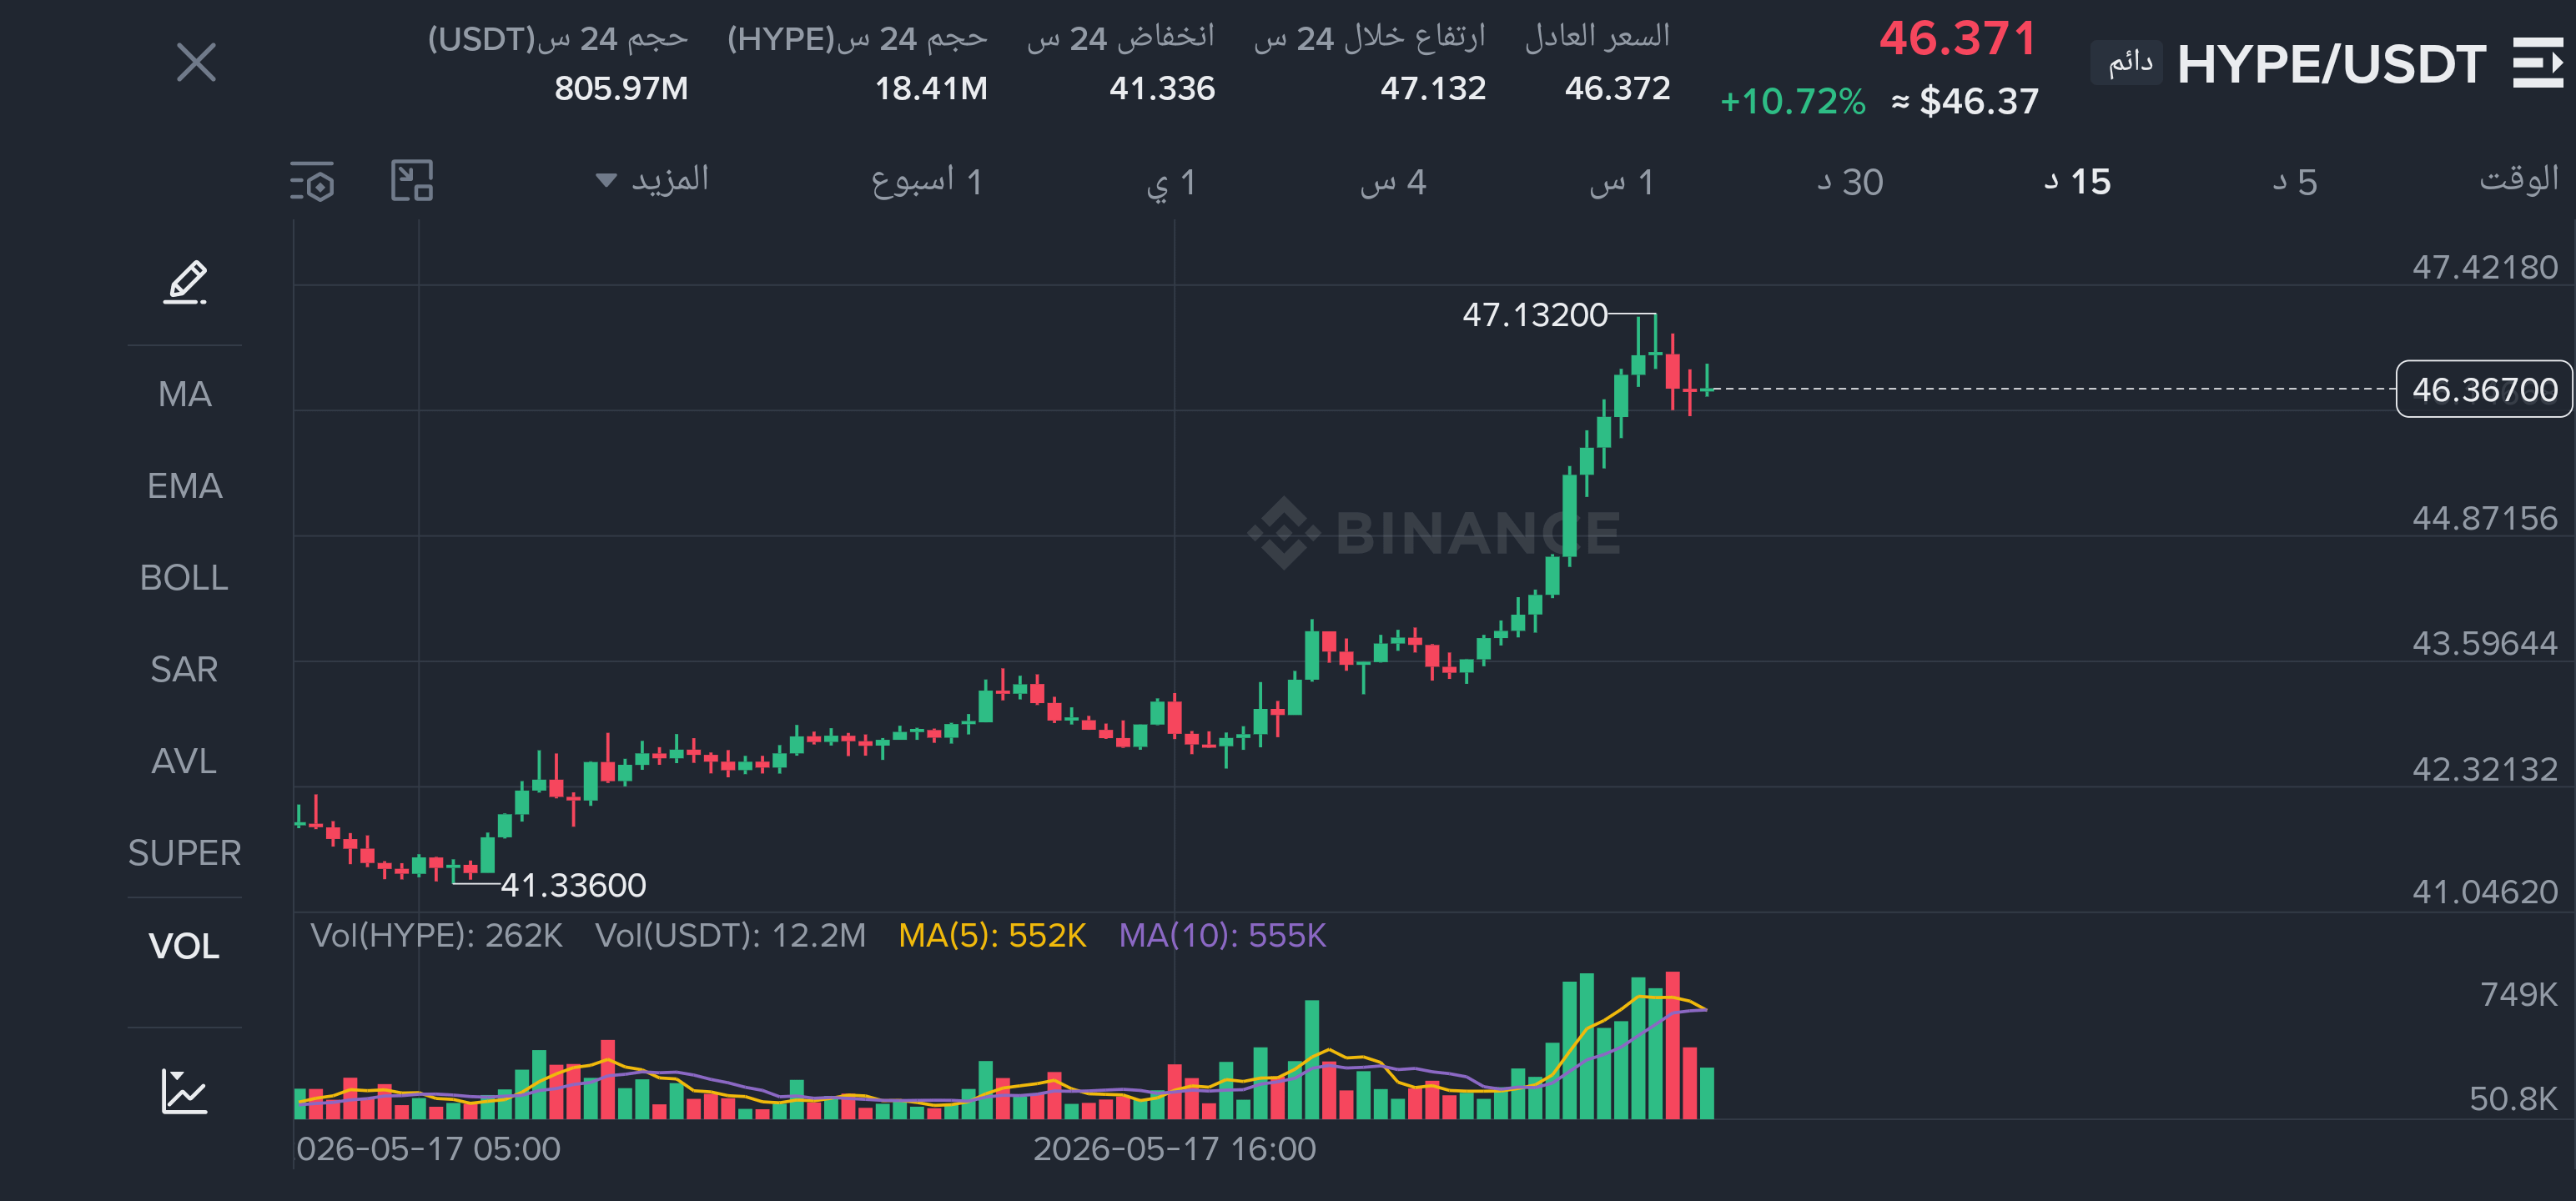2576x1201 pixels.
Task: Click current price tag 46.36700 on axis
Action: click(2484, 389)
